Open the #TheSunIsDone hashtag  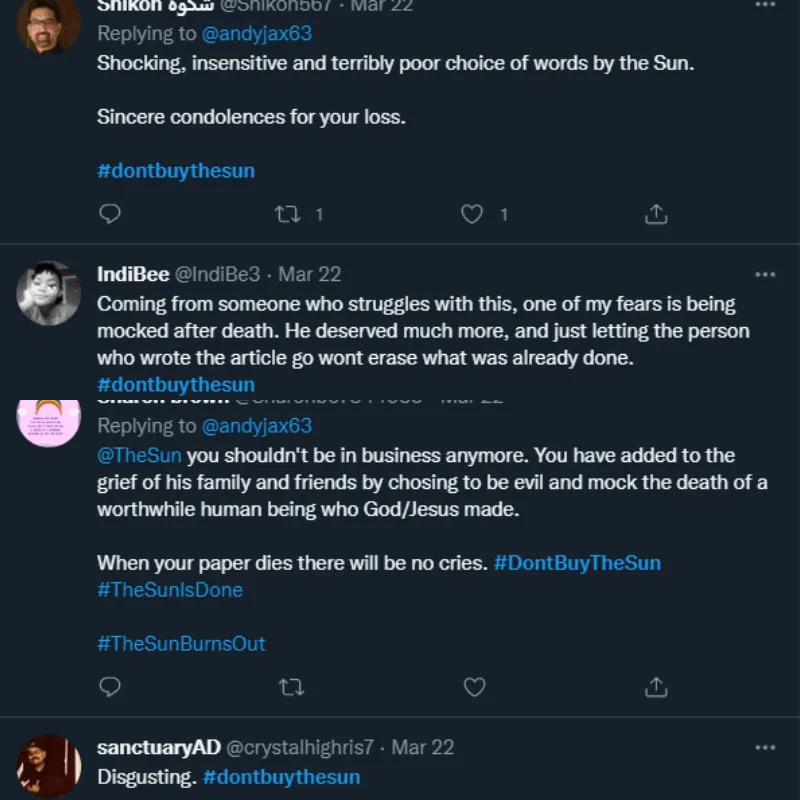(170, 590)
